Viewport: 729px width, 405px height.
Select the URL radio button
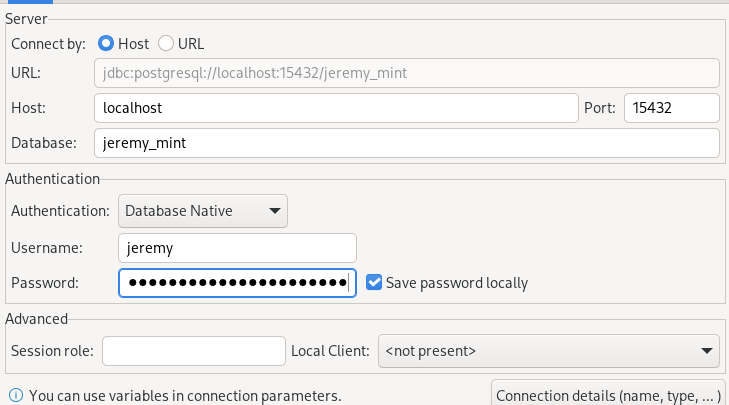[166, 44]
